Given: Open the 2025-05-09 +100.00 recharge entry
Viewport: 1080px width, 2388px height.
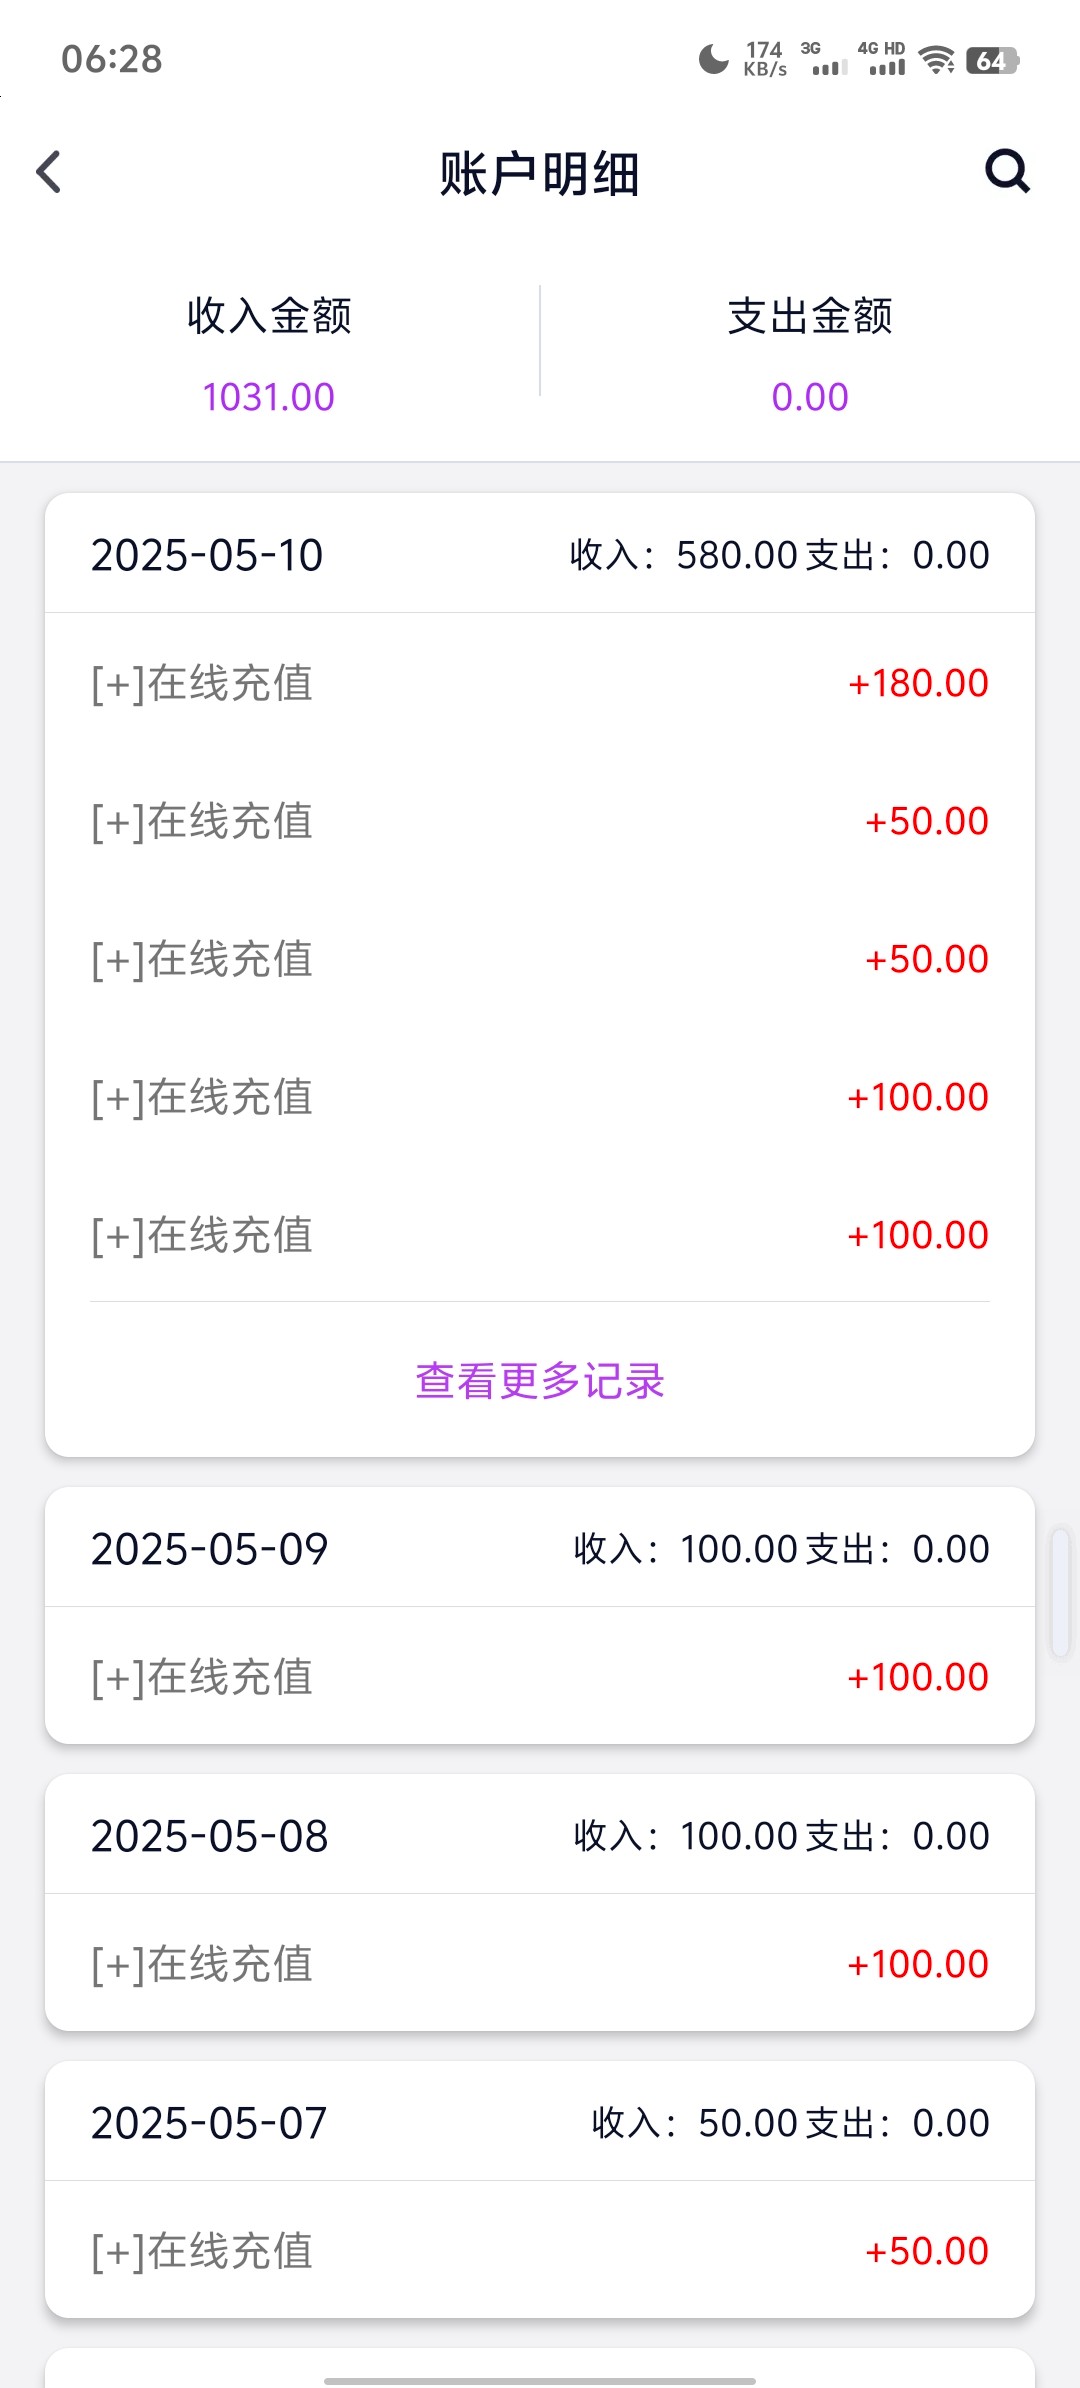Looking at the screenshot, I should point(540,1677).
